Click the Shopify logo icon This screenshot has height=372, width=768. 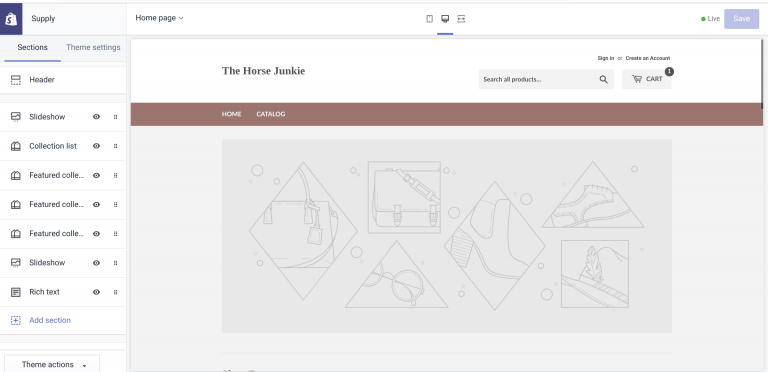[11, 19]
